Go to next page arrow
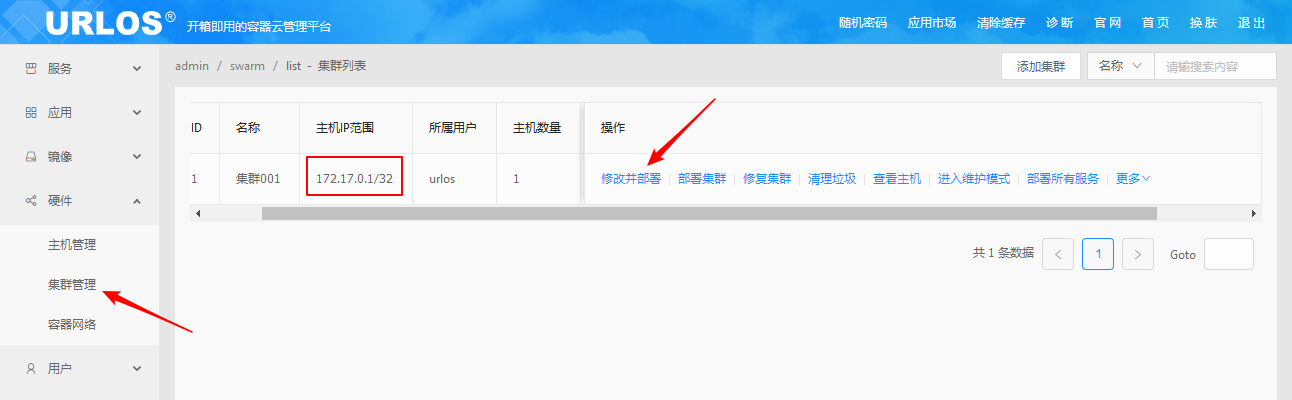The width and height of the screenshot is (1292, 400). click(1138, 255)
